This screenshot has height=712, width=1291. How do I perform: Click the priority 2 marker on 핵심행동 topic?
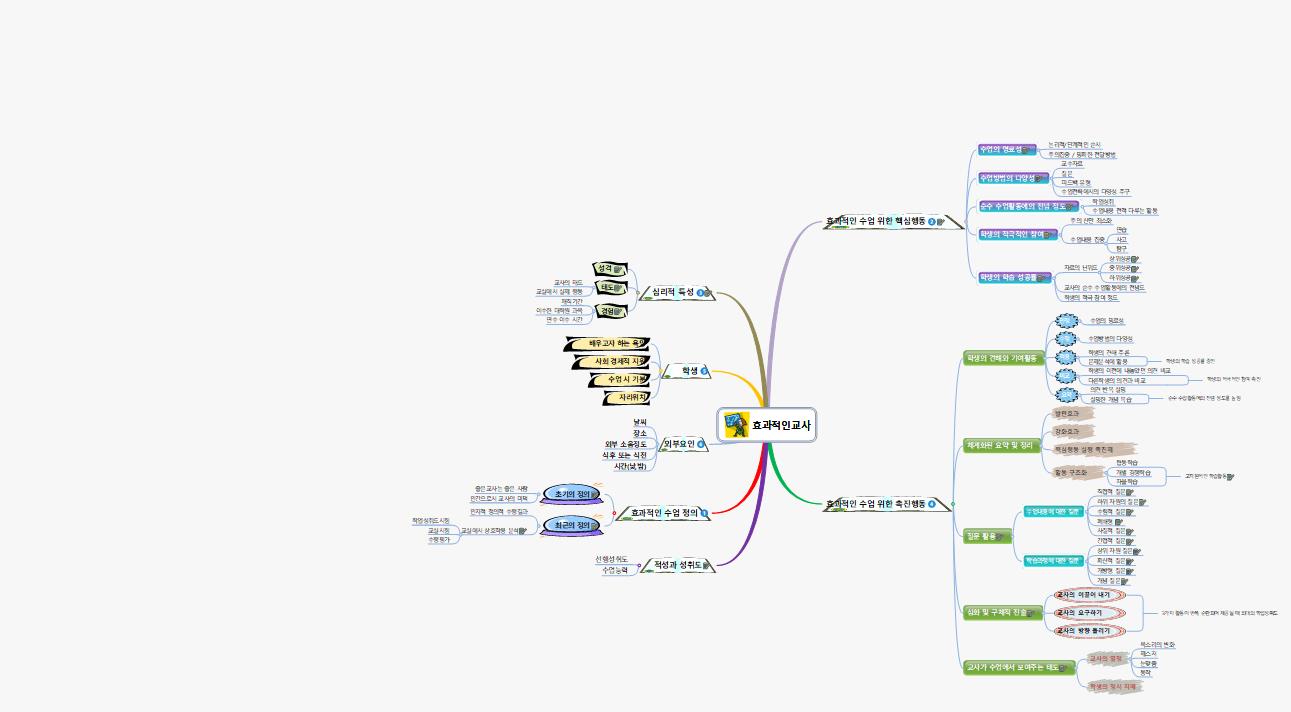point(932,222)
